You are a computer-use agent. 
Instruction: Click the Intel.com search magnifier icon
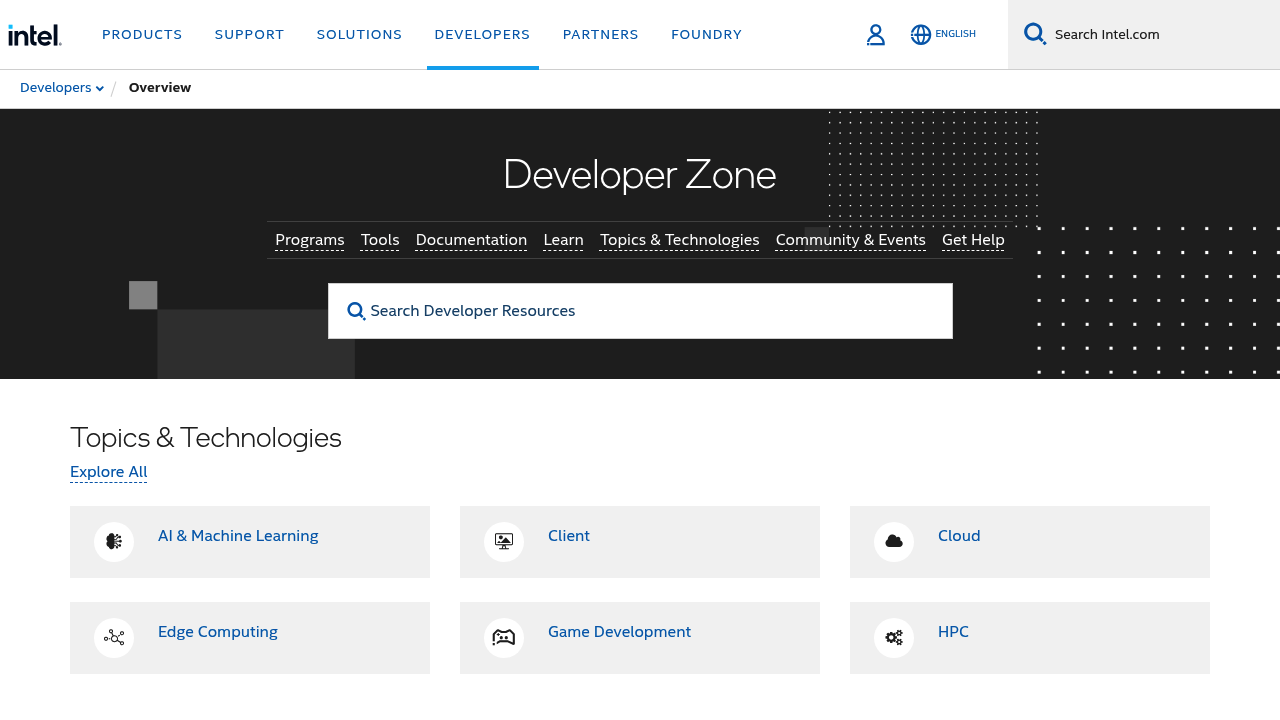1035,34
